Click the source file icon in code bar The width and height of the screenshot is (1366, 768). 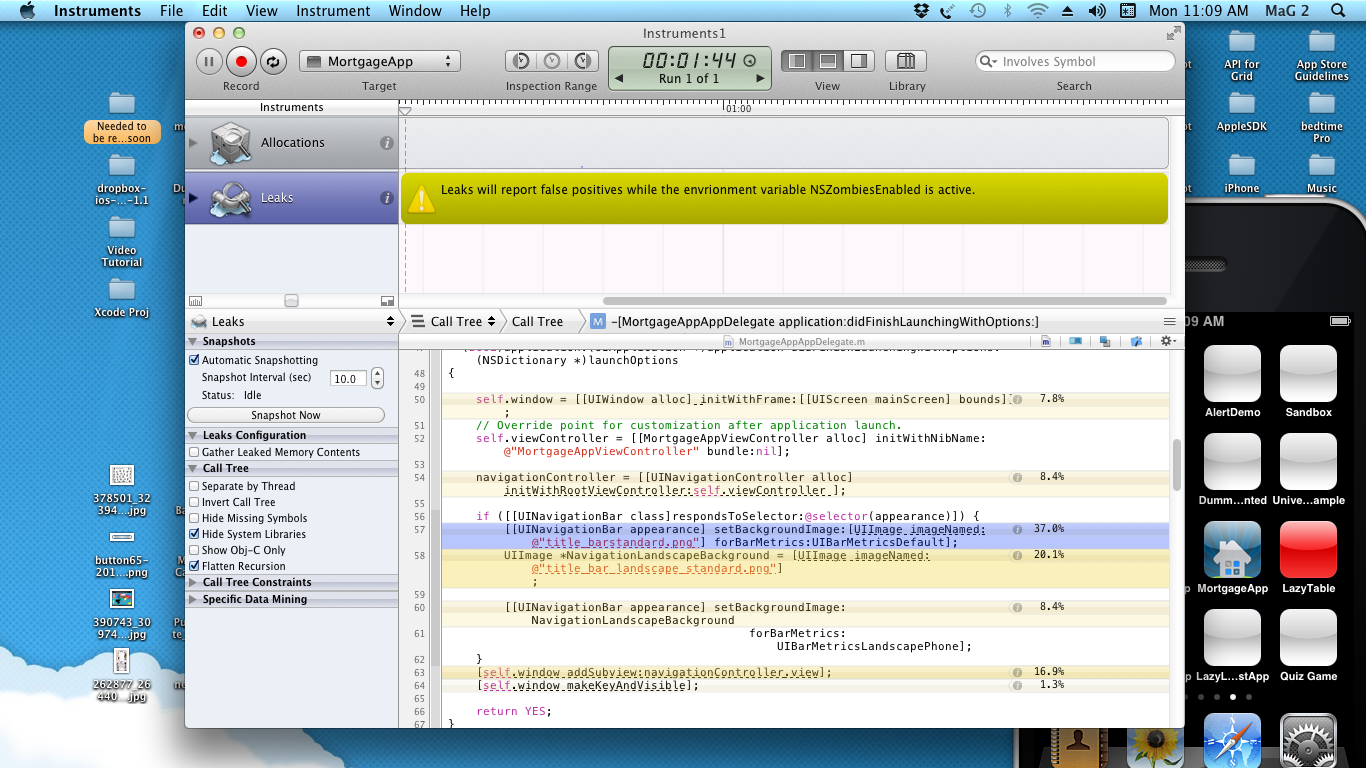1045,341
